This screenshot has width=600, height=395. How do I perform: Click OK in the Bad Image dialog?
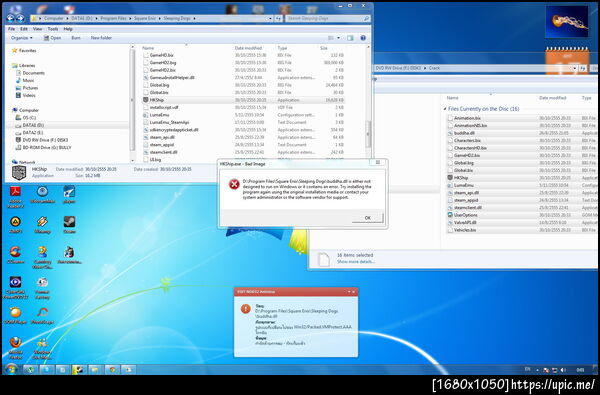point(367,218)
